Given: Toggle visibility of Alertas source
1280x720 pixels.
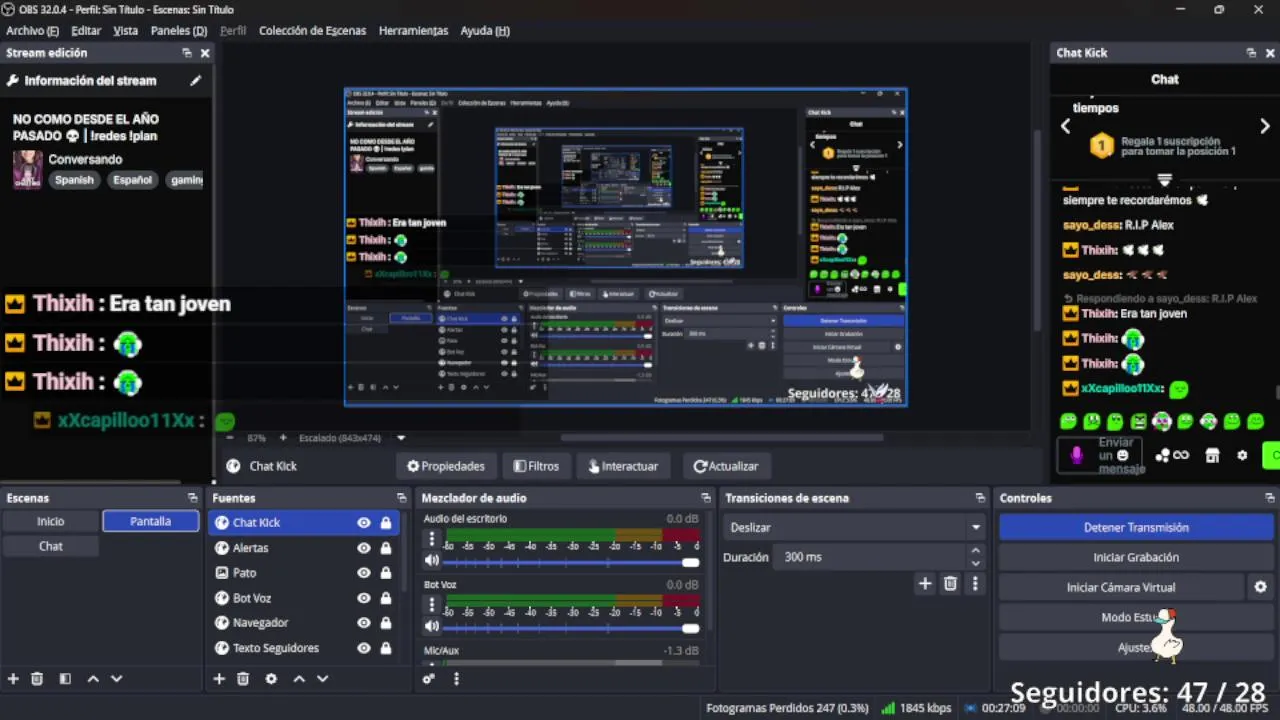Looking at the screenshot, I should click(x=364, y=548).
